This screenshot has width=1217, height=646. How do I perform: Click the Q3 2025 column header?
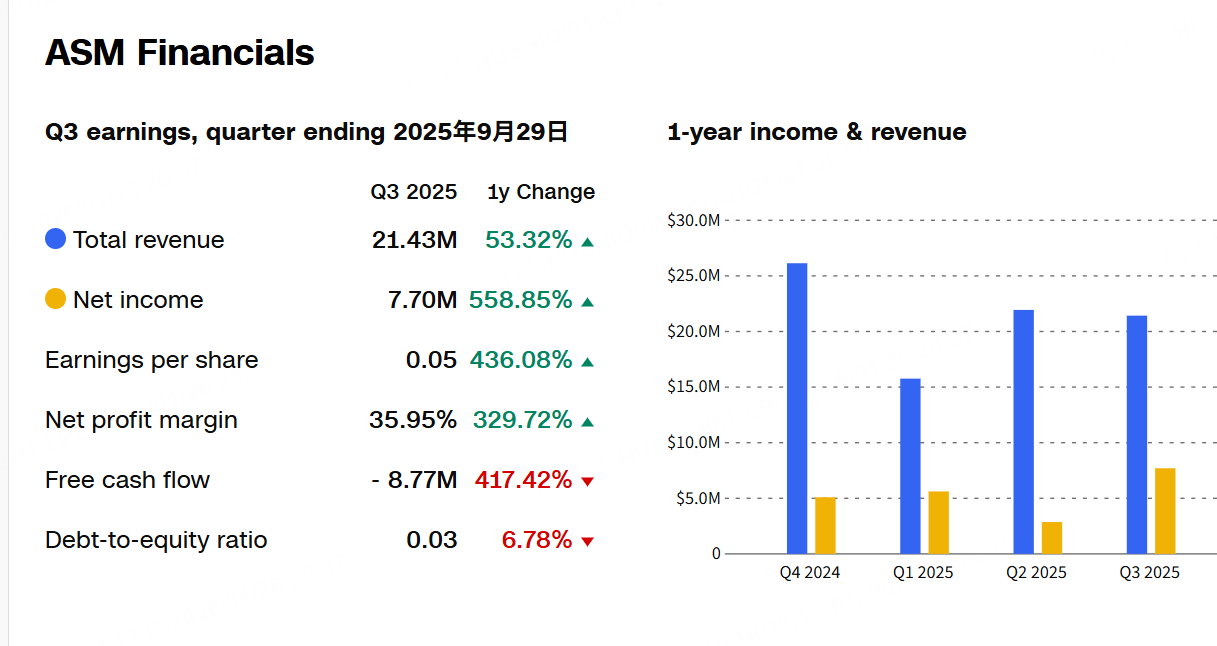pos(414,192)
